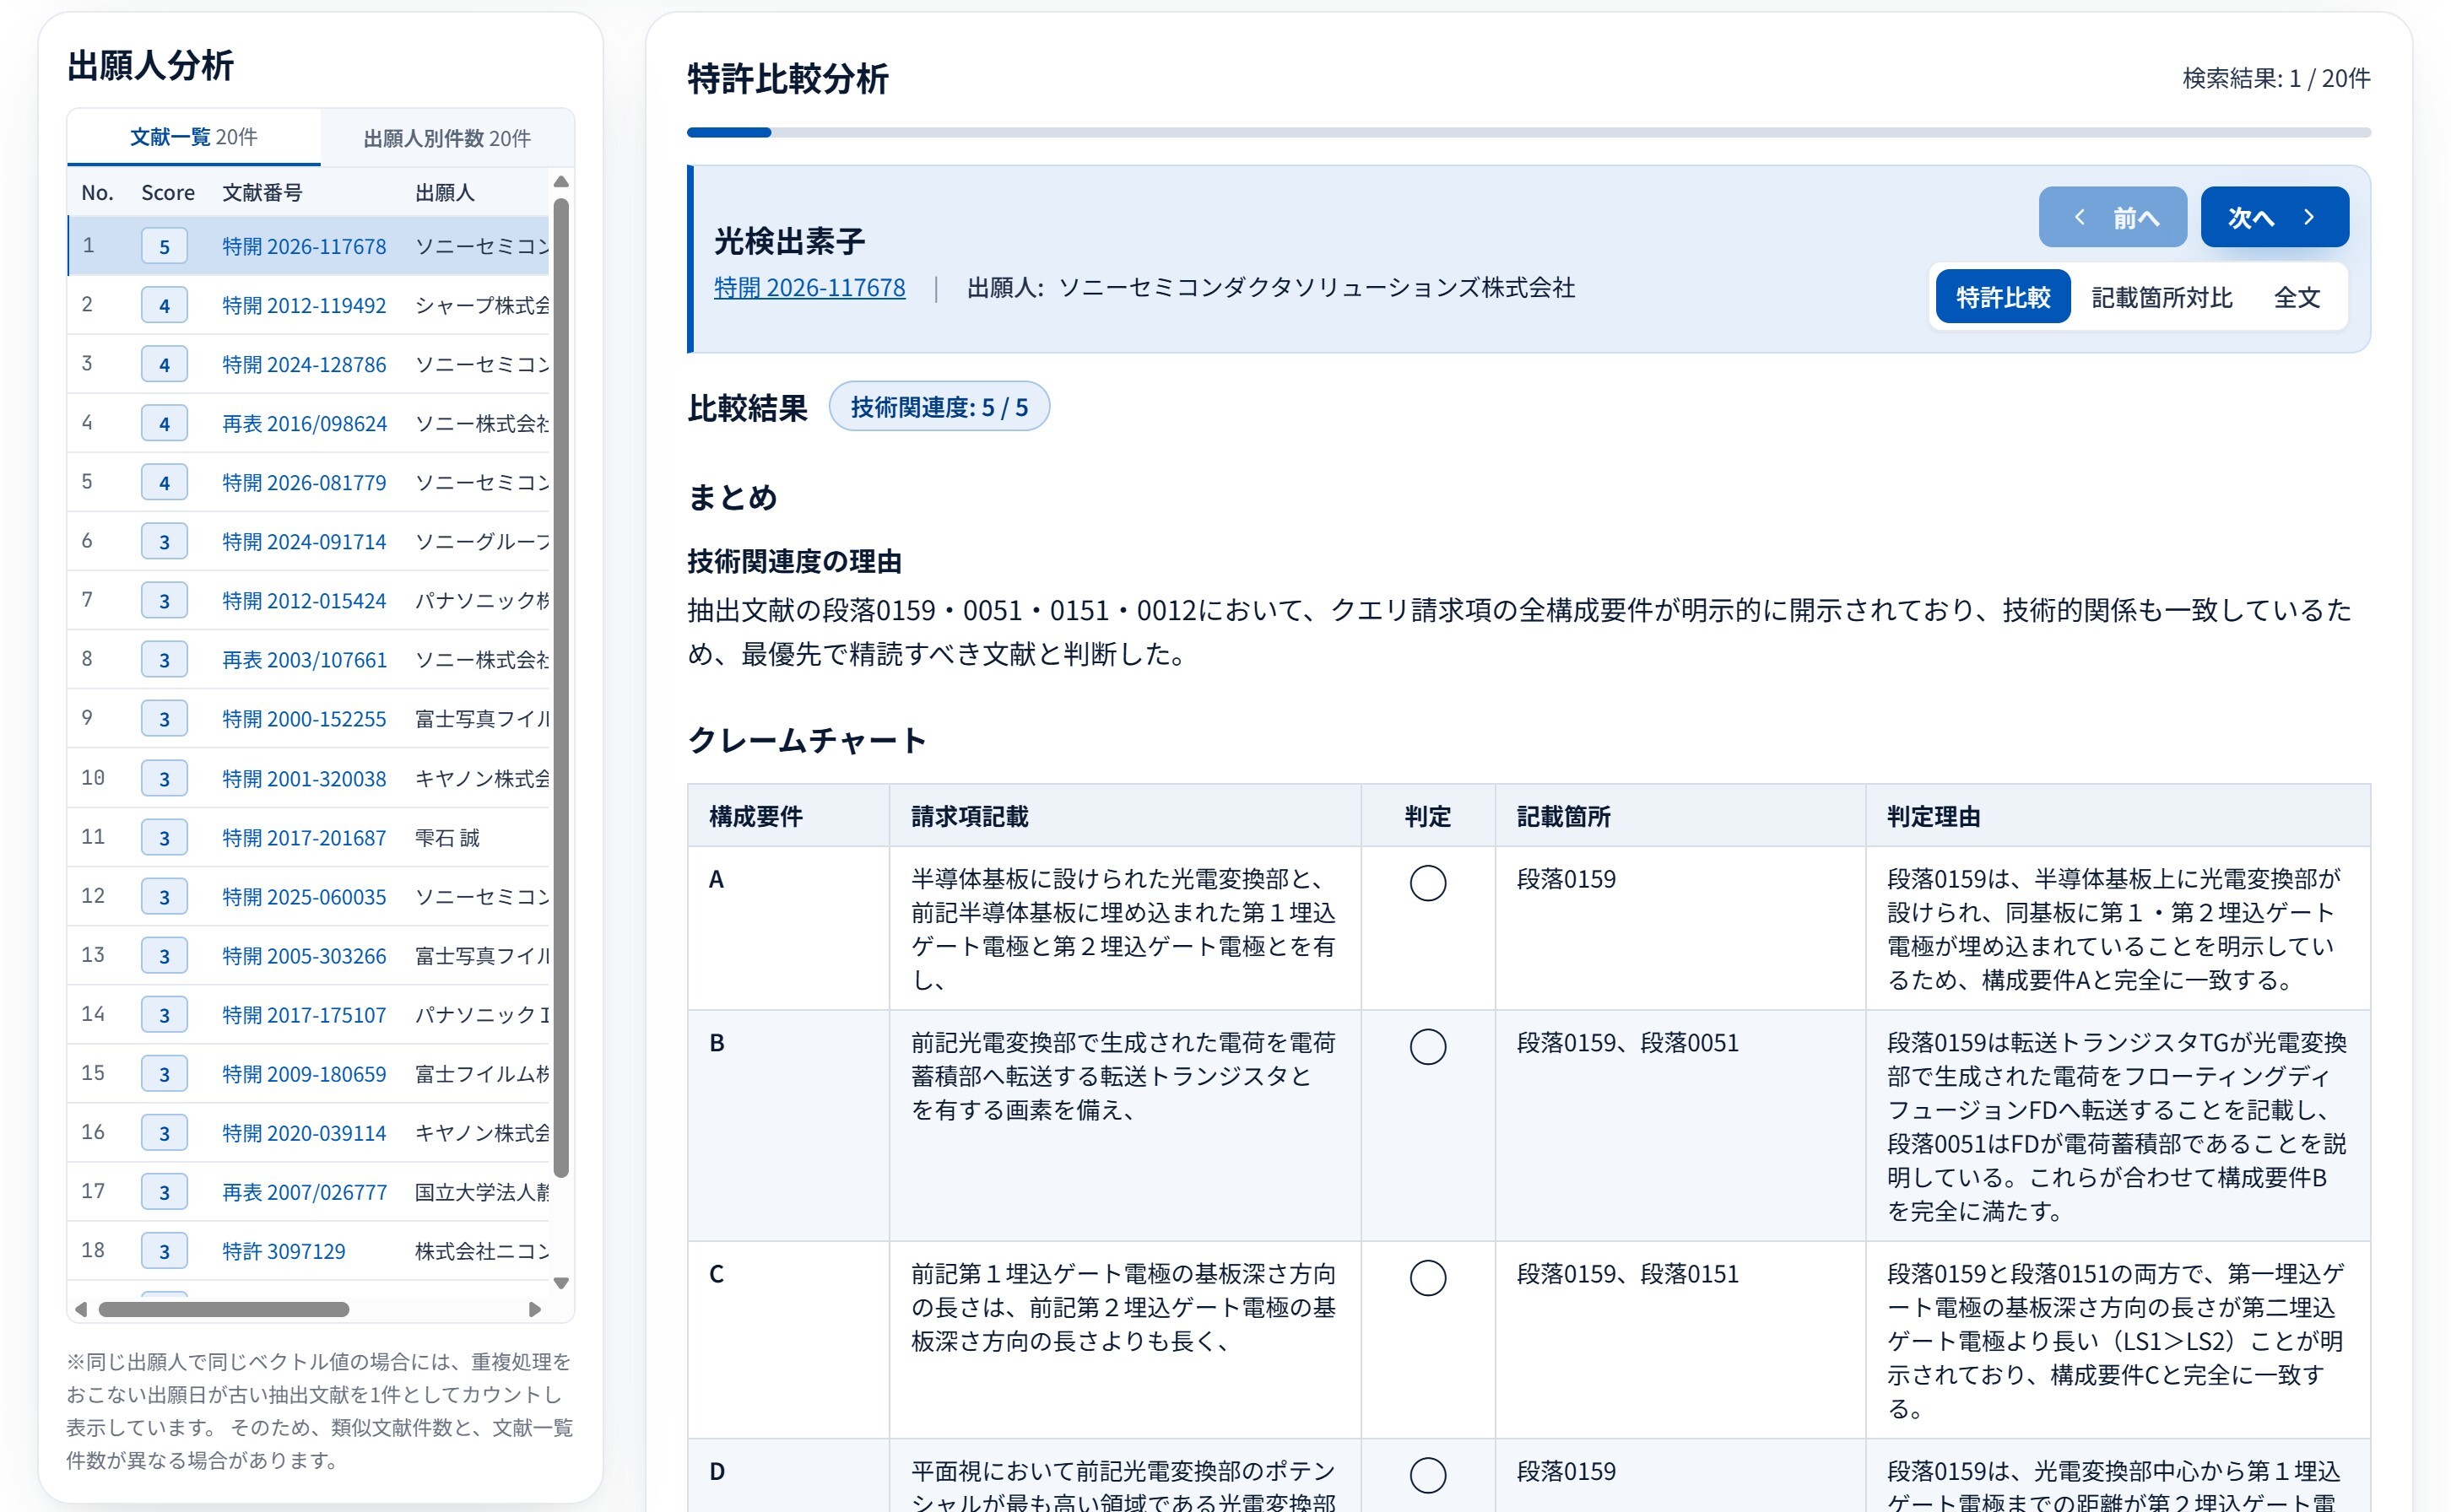Switch to 記載箇所対比 view

[x=2161, y=297]
